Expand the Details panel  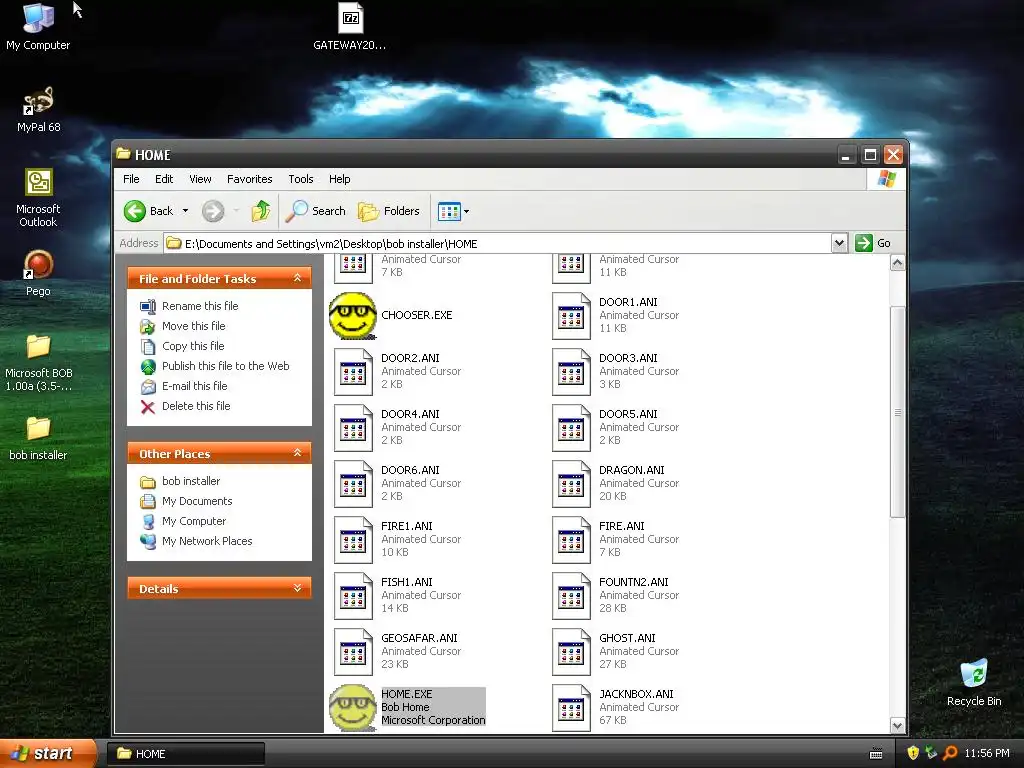tap(297, 588)
